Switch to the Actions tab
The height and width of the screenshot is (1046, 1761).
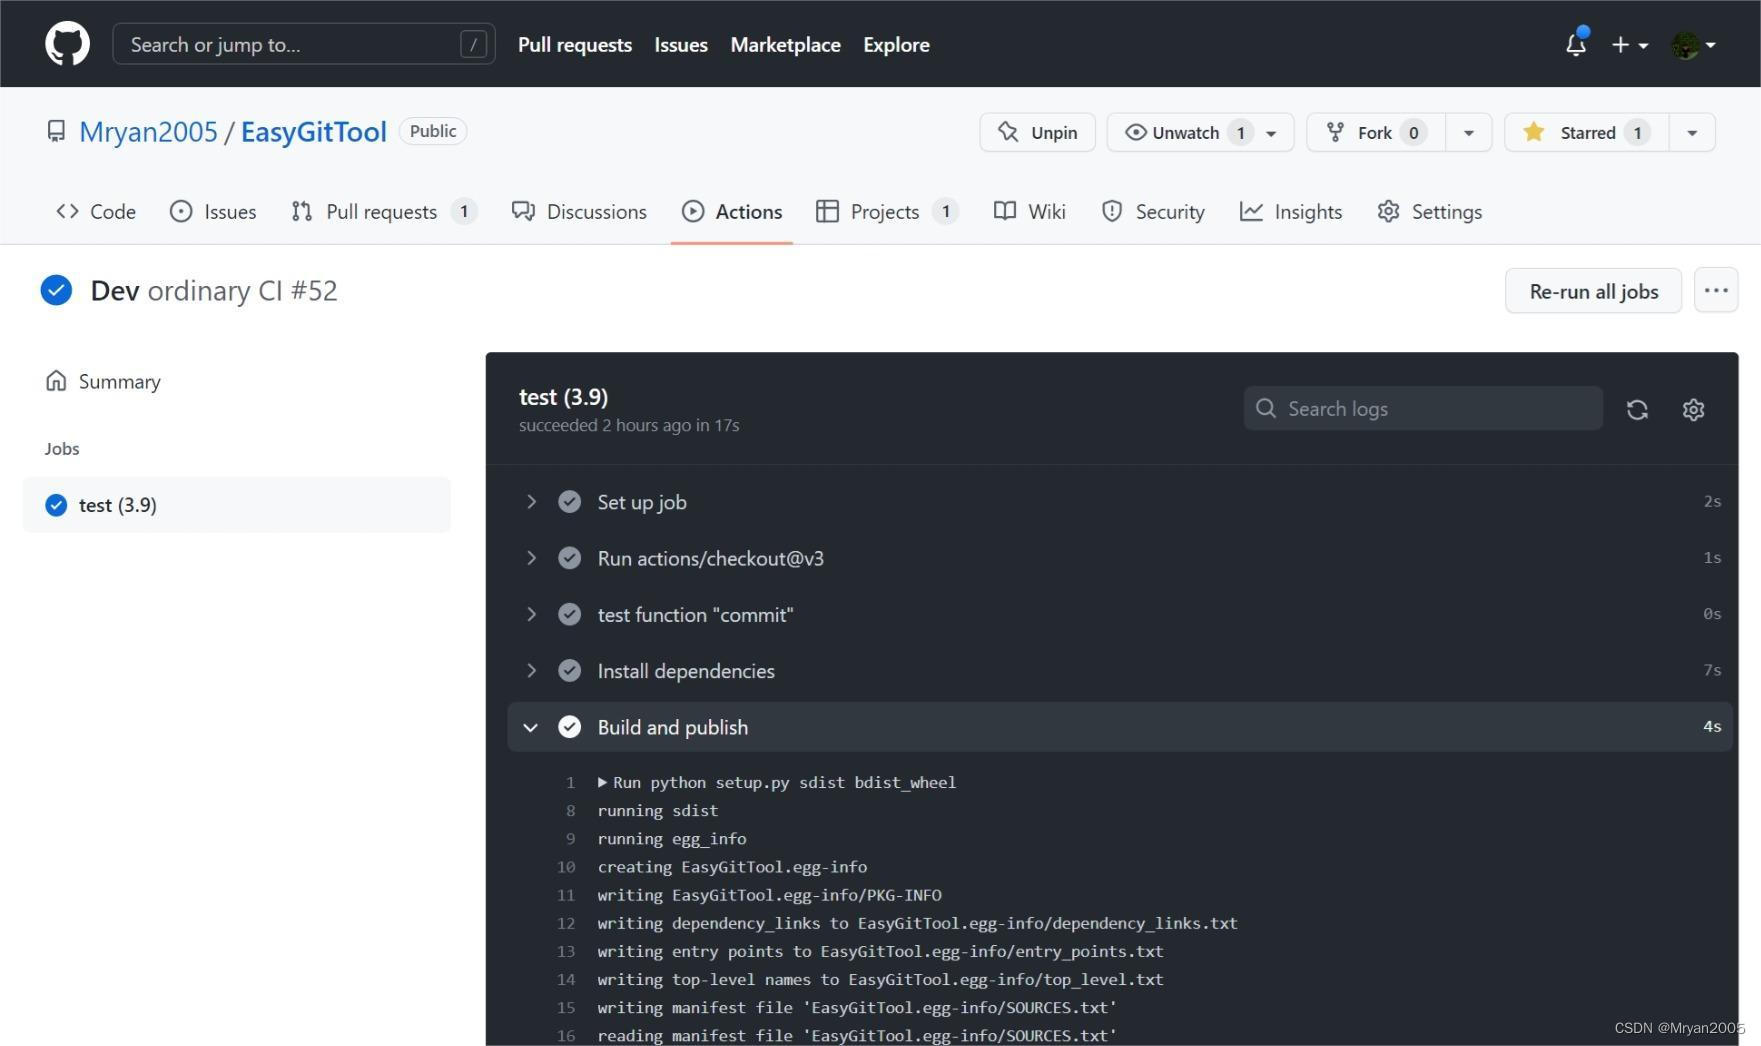click(732, 211)
